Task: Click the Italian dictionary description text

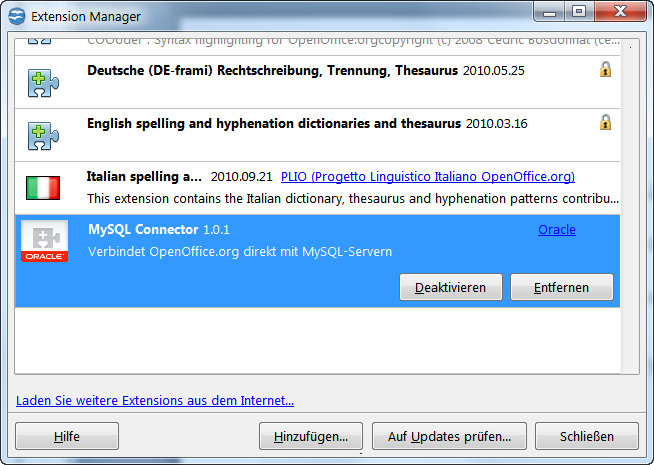Action: (x=353, y=199)
